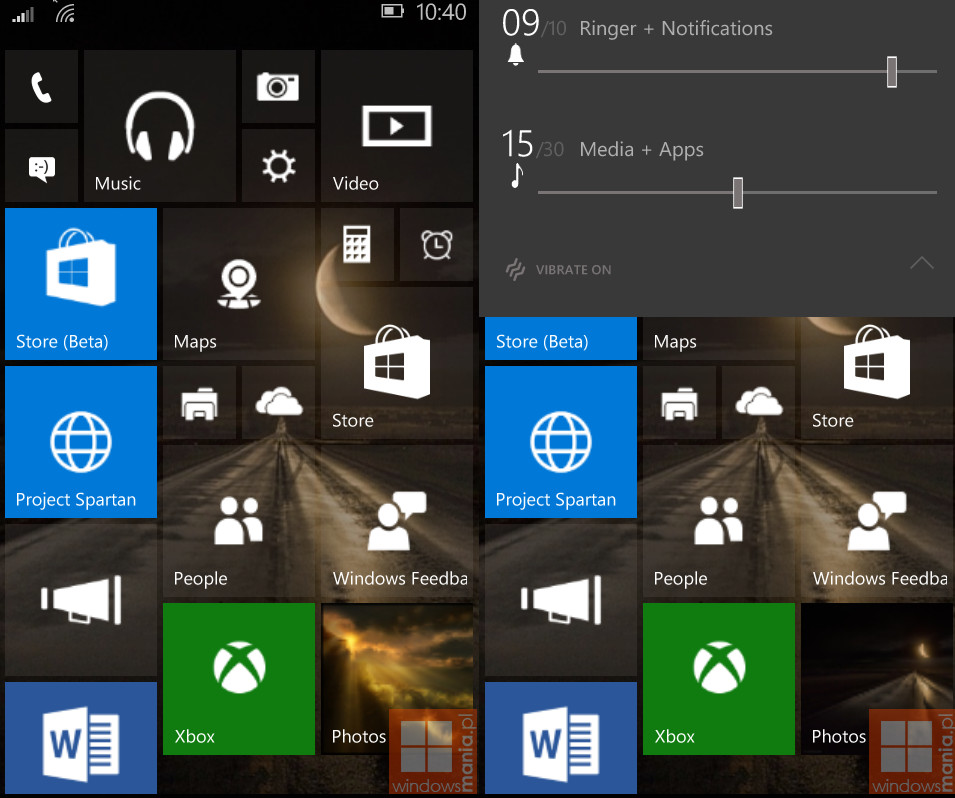Open the Messaging tile in left screen
The image size is (955, 798).
[41, 166]
